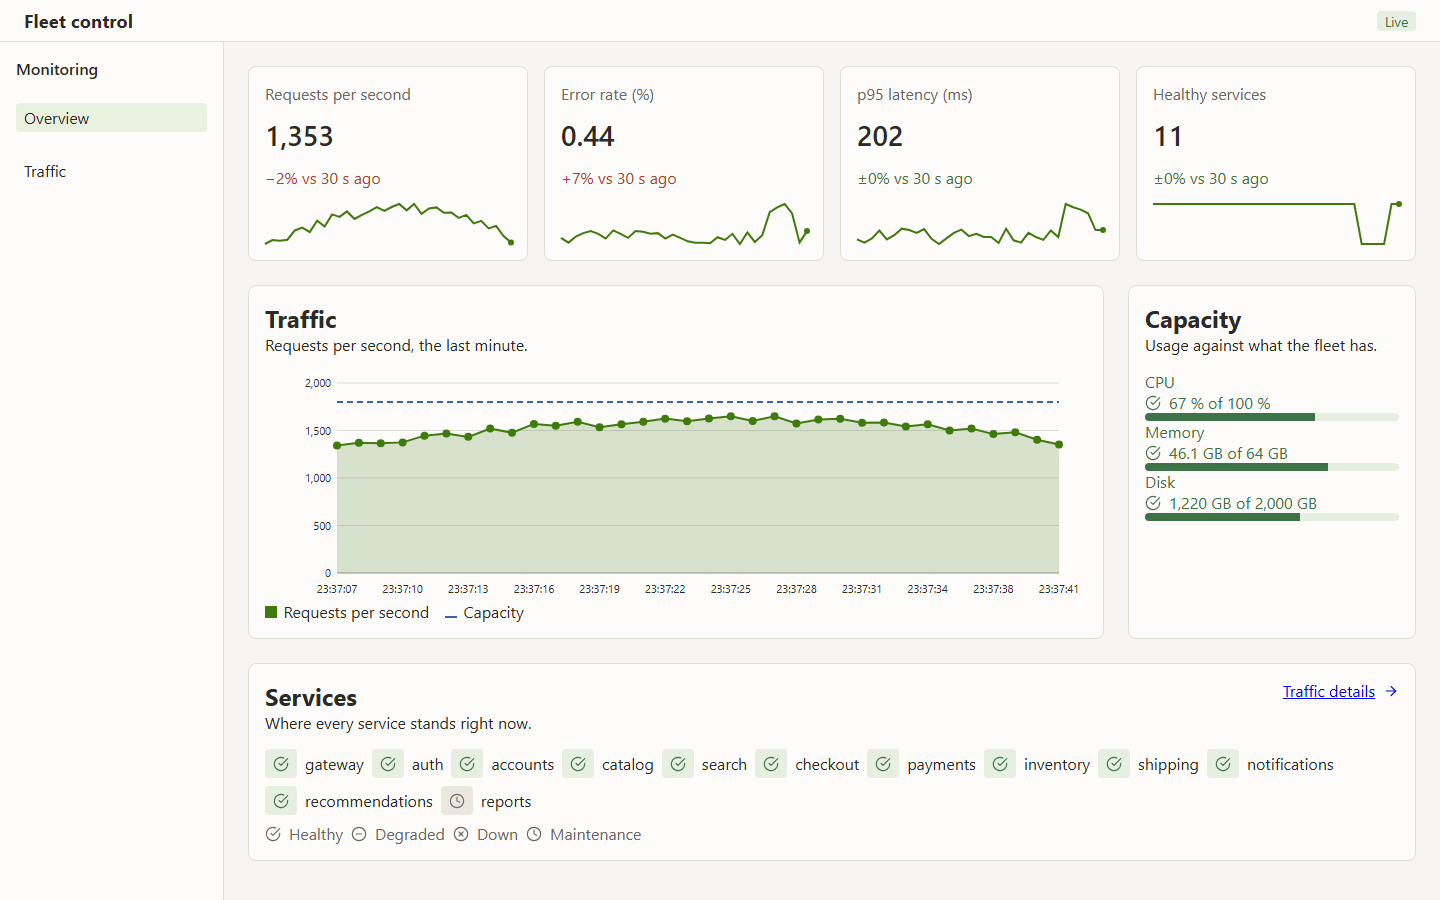This screenshot has width=1440, height=900.
Task: Click the gateway healthy status icon
Action: pos(281,764)
